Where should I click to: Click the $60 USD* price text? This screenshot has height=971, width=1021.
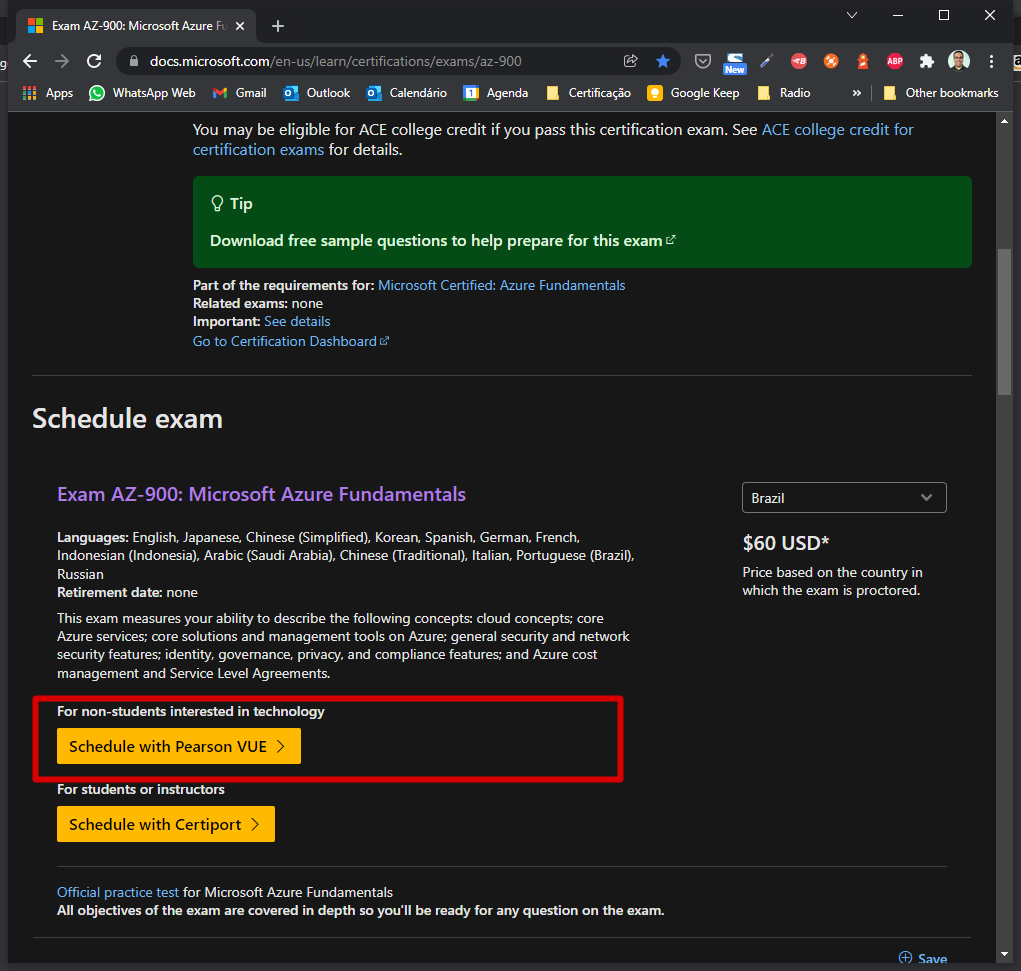pyautogui.click(x=786, y=543)
